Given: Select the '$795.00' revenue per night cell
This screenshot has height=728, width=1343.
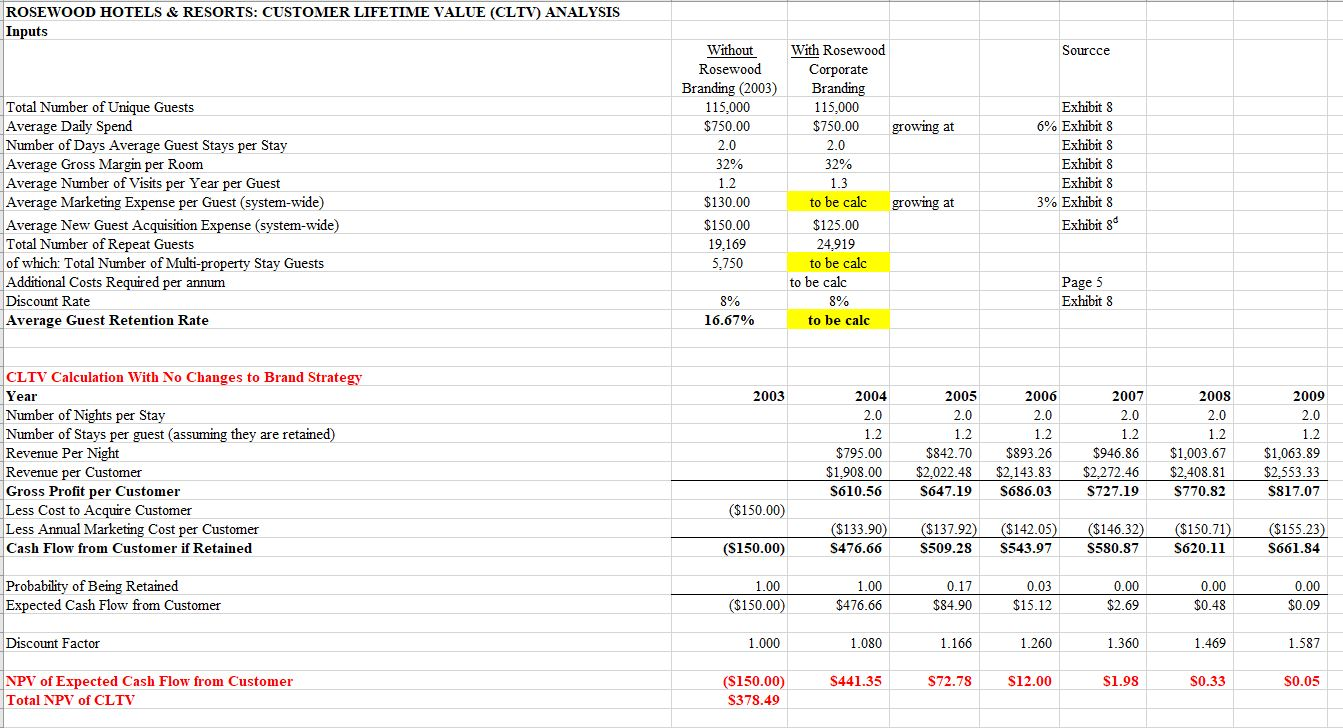Looking at the screenshot, I should coord(859,453).
